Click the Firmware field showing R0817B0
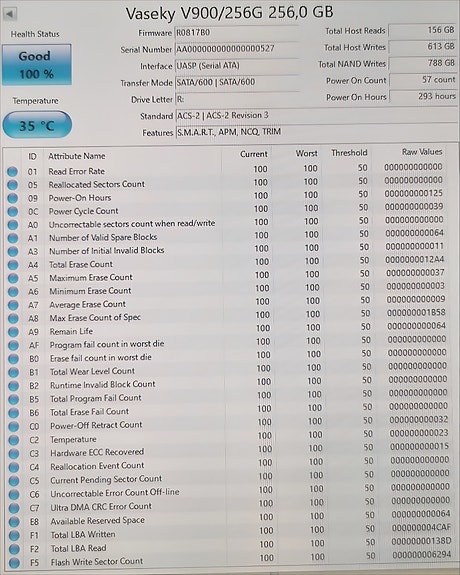Viewport: 460px width, 575px height. point(237,32)
